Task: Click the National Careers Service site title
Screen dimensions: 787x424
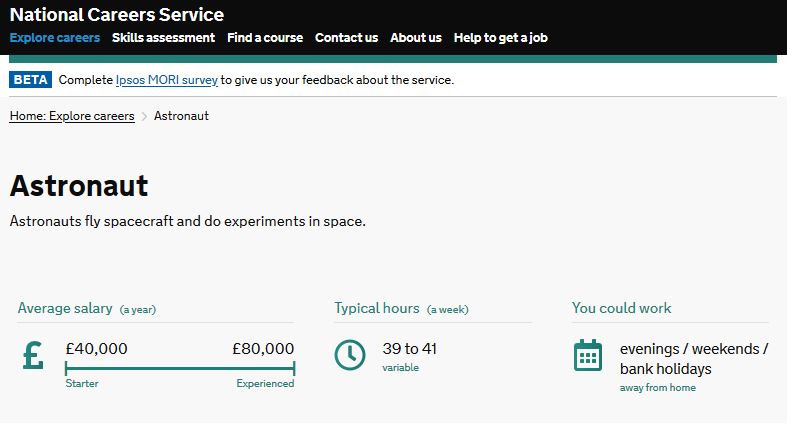Action: pyautogui.click(x=116, y=15)
